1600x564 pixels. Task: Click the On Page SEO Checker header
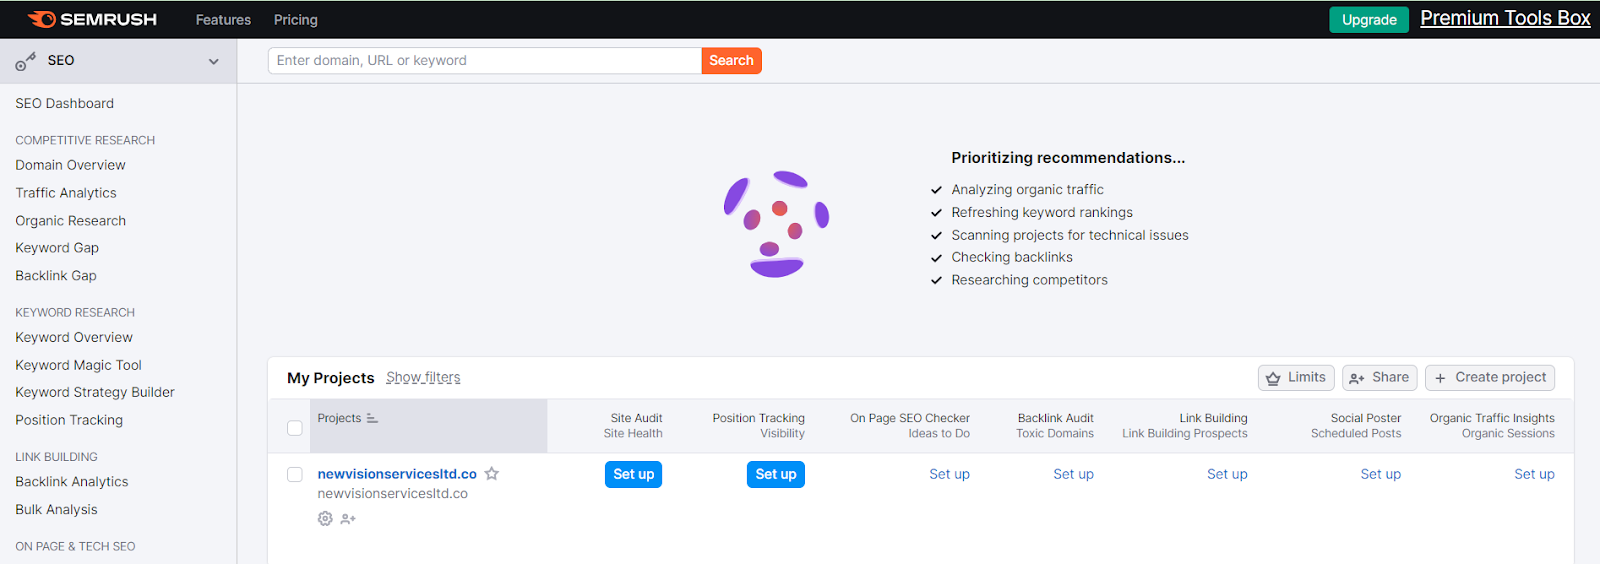click(x=910, y=418)
